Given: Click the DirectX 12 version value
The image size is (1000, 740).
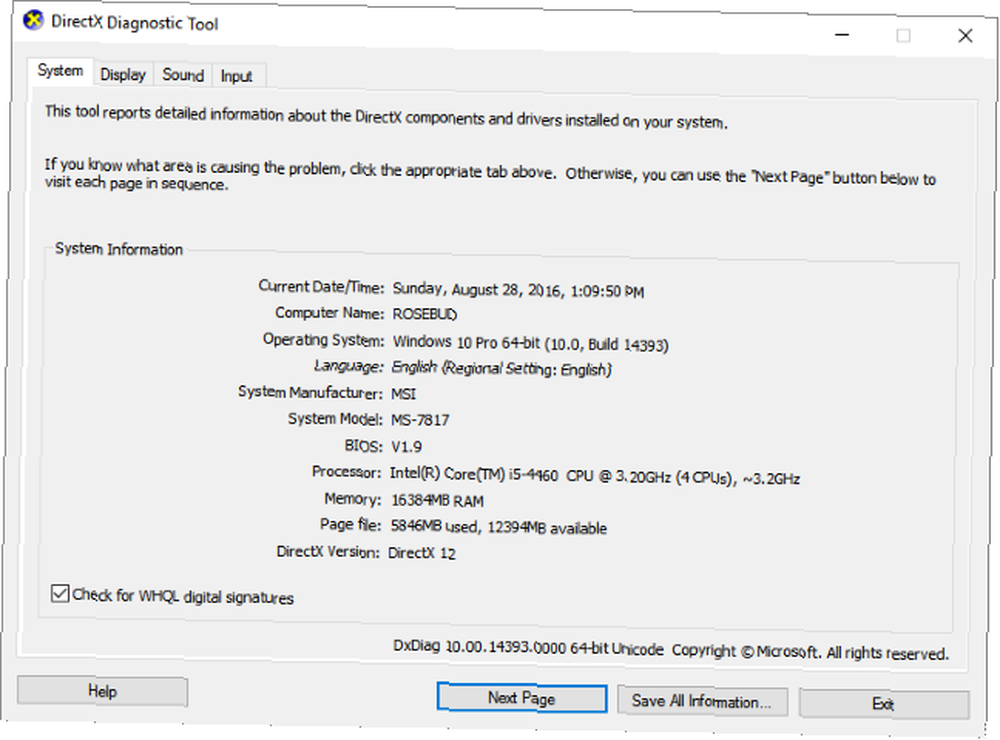Looking at the screenshot, I should 422,552.
